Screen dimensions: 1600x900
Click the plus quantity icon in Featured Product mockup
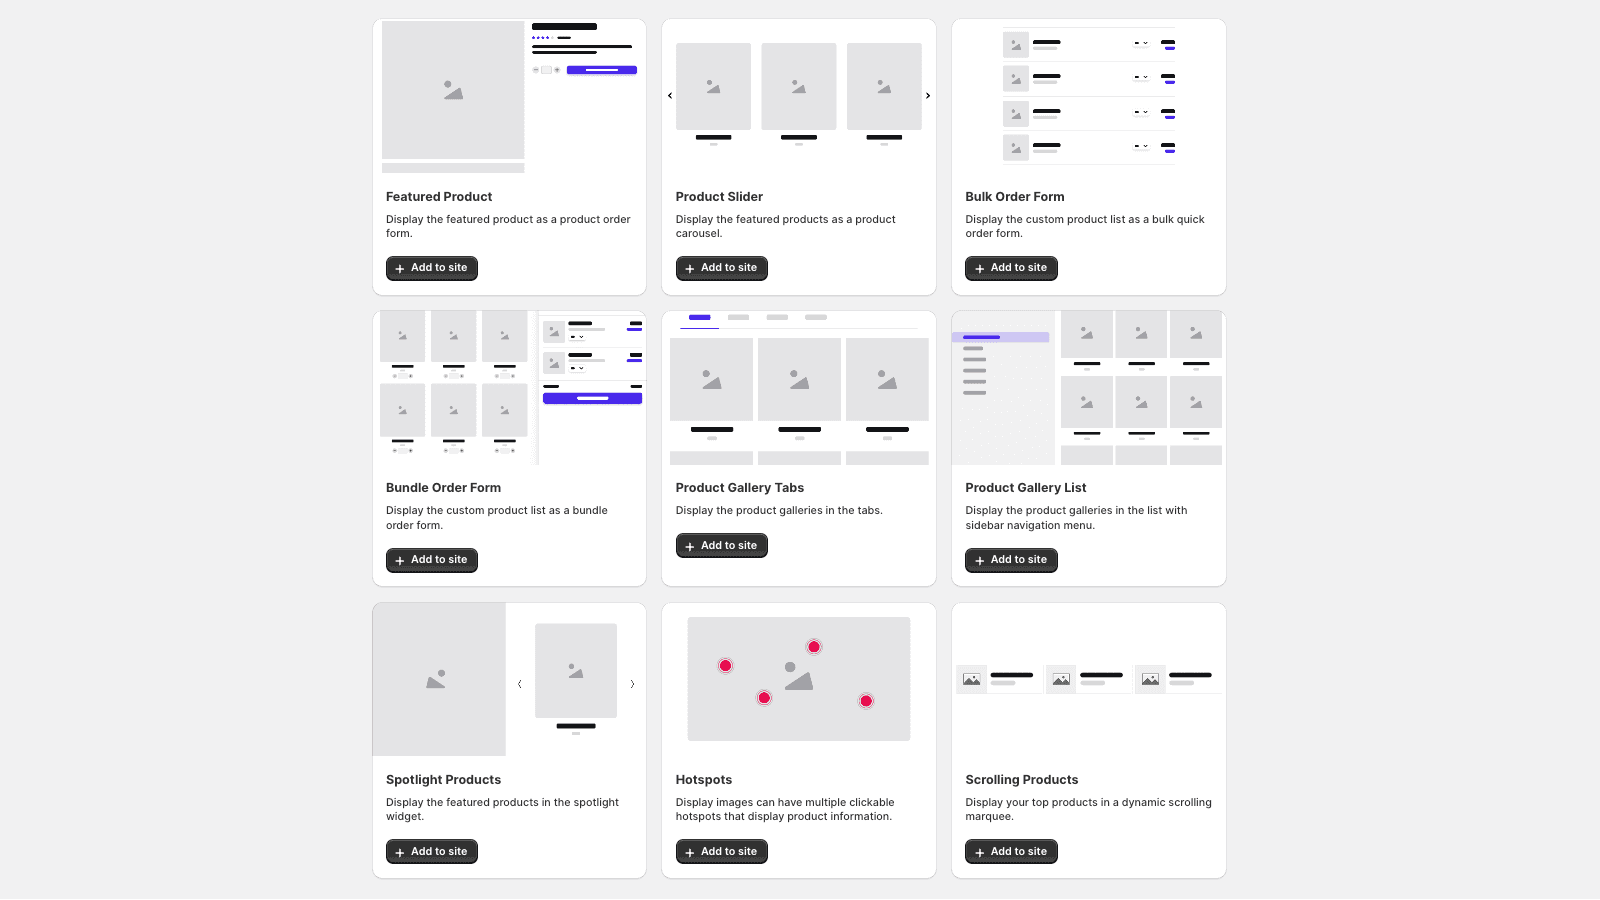(557, 70)
